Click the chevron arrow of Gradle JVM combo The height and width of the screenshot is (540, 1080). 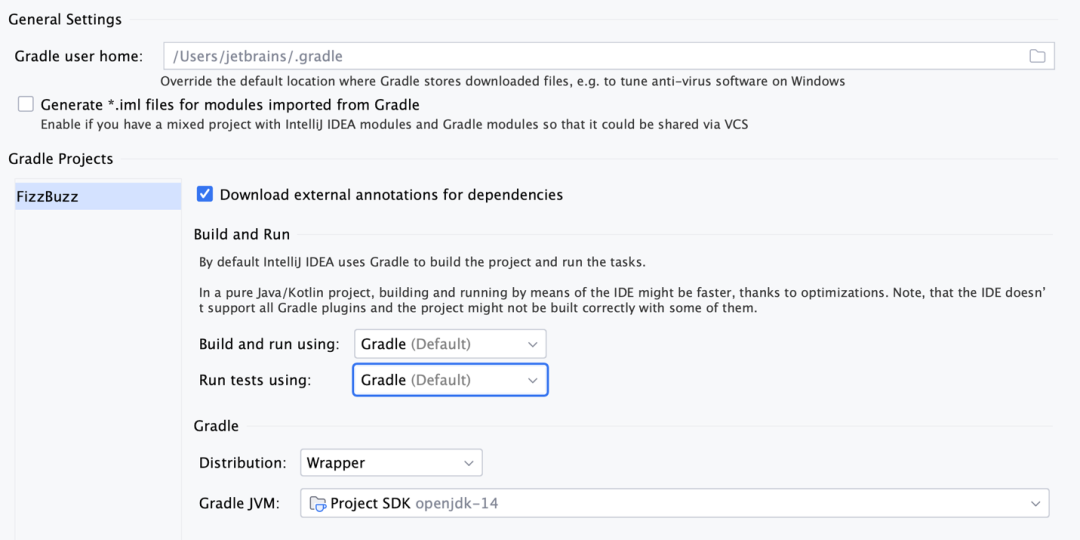(1035, 503)
